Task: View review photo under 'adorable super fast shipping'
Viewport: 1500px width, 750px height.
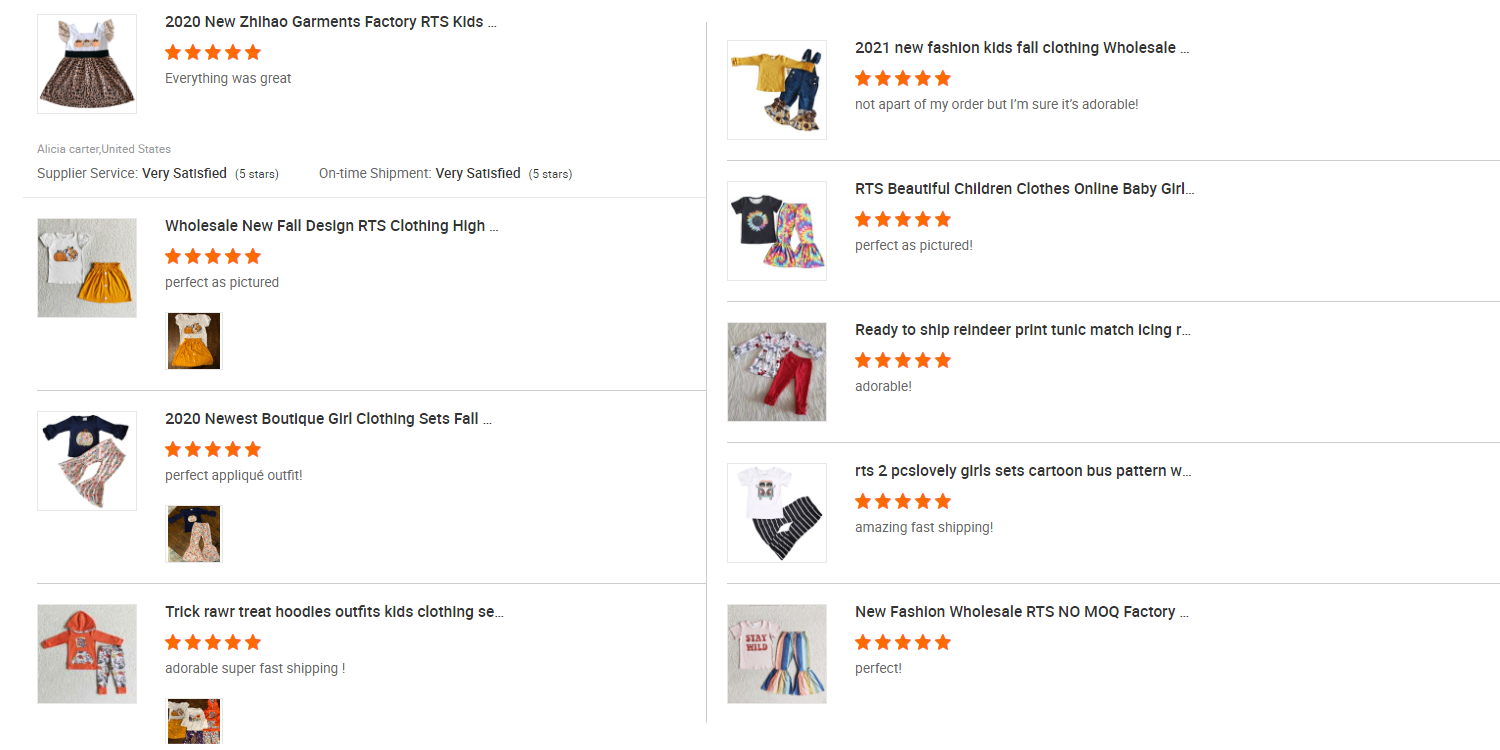Action: click(194, 722)
